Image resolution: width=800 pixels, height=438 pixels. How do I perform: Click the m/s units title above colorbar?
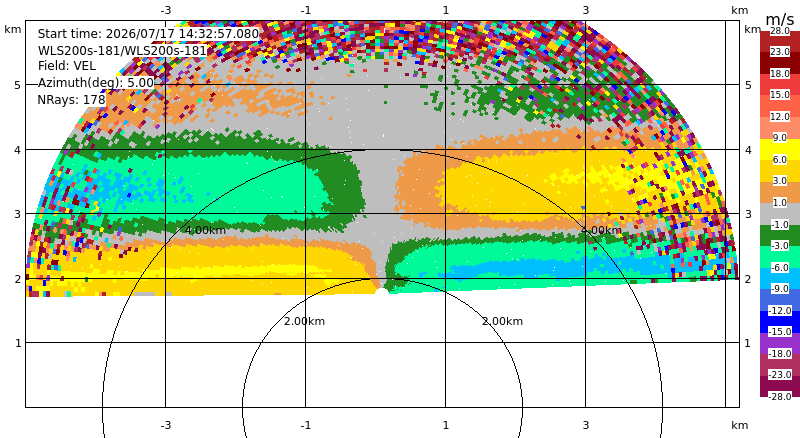[780, 19]
